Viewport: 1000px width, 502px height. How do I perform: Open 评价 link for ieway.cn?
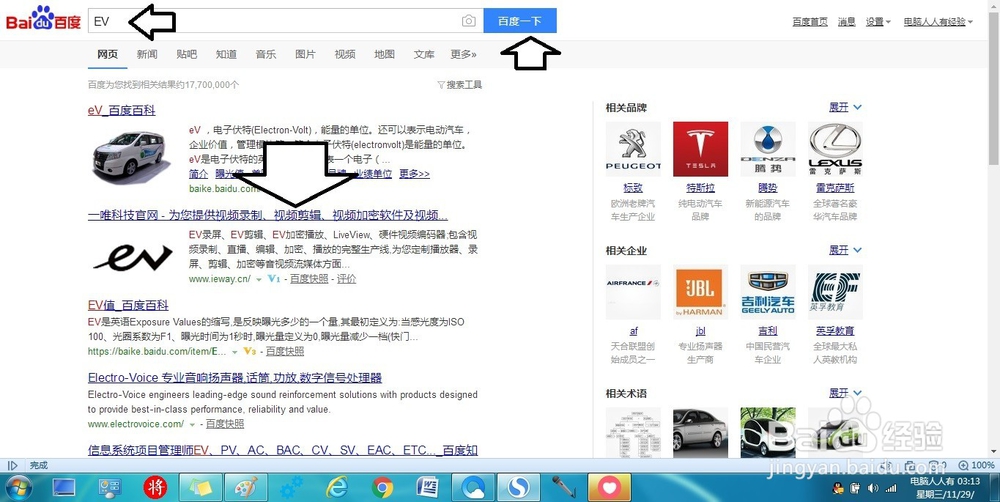346,279
